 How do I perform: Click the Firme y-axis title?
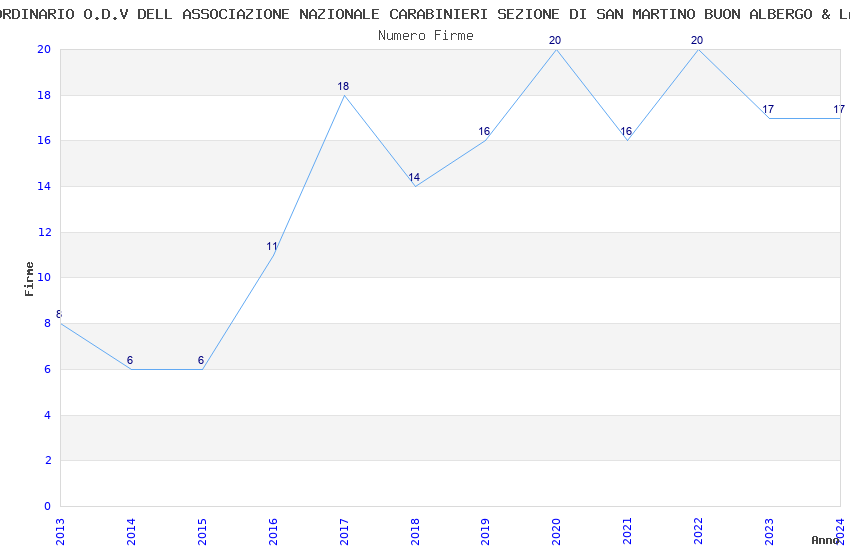click(x=29, y=279)
